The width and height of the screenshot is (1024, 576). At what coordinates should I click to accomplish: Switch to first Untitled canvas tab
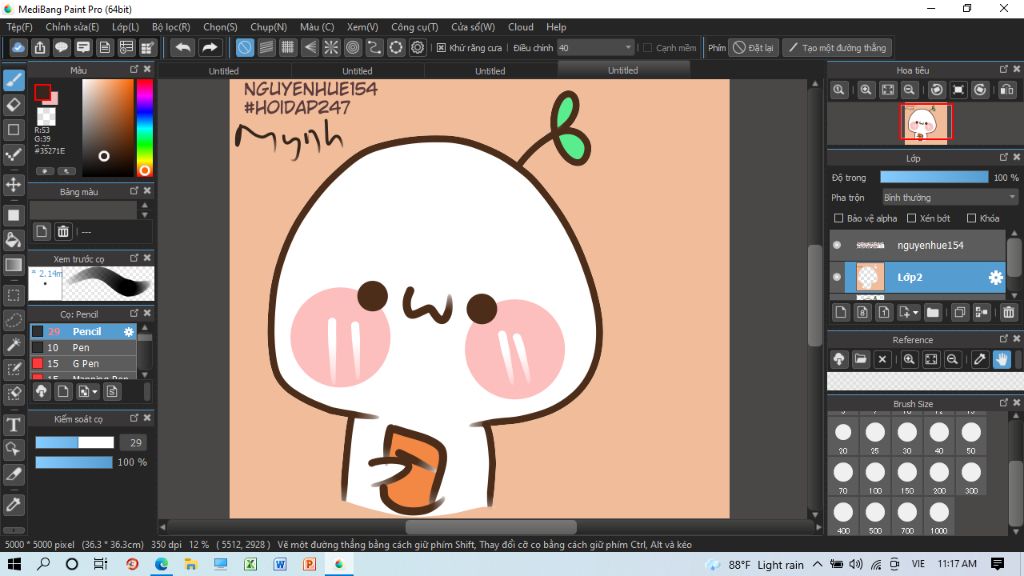[223, 71]
